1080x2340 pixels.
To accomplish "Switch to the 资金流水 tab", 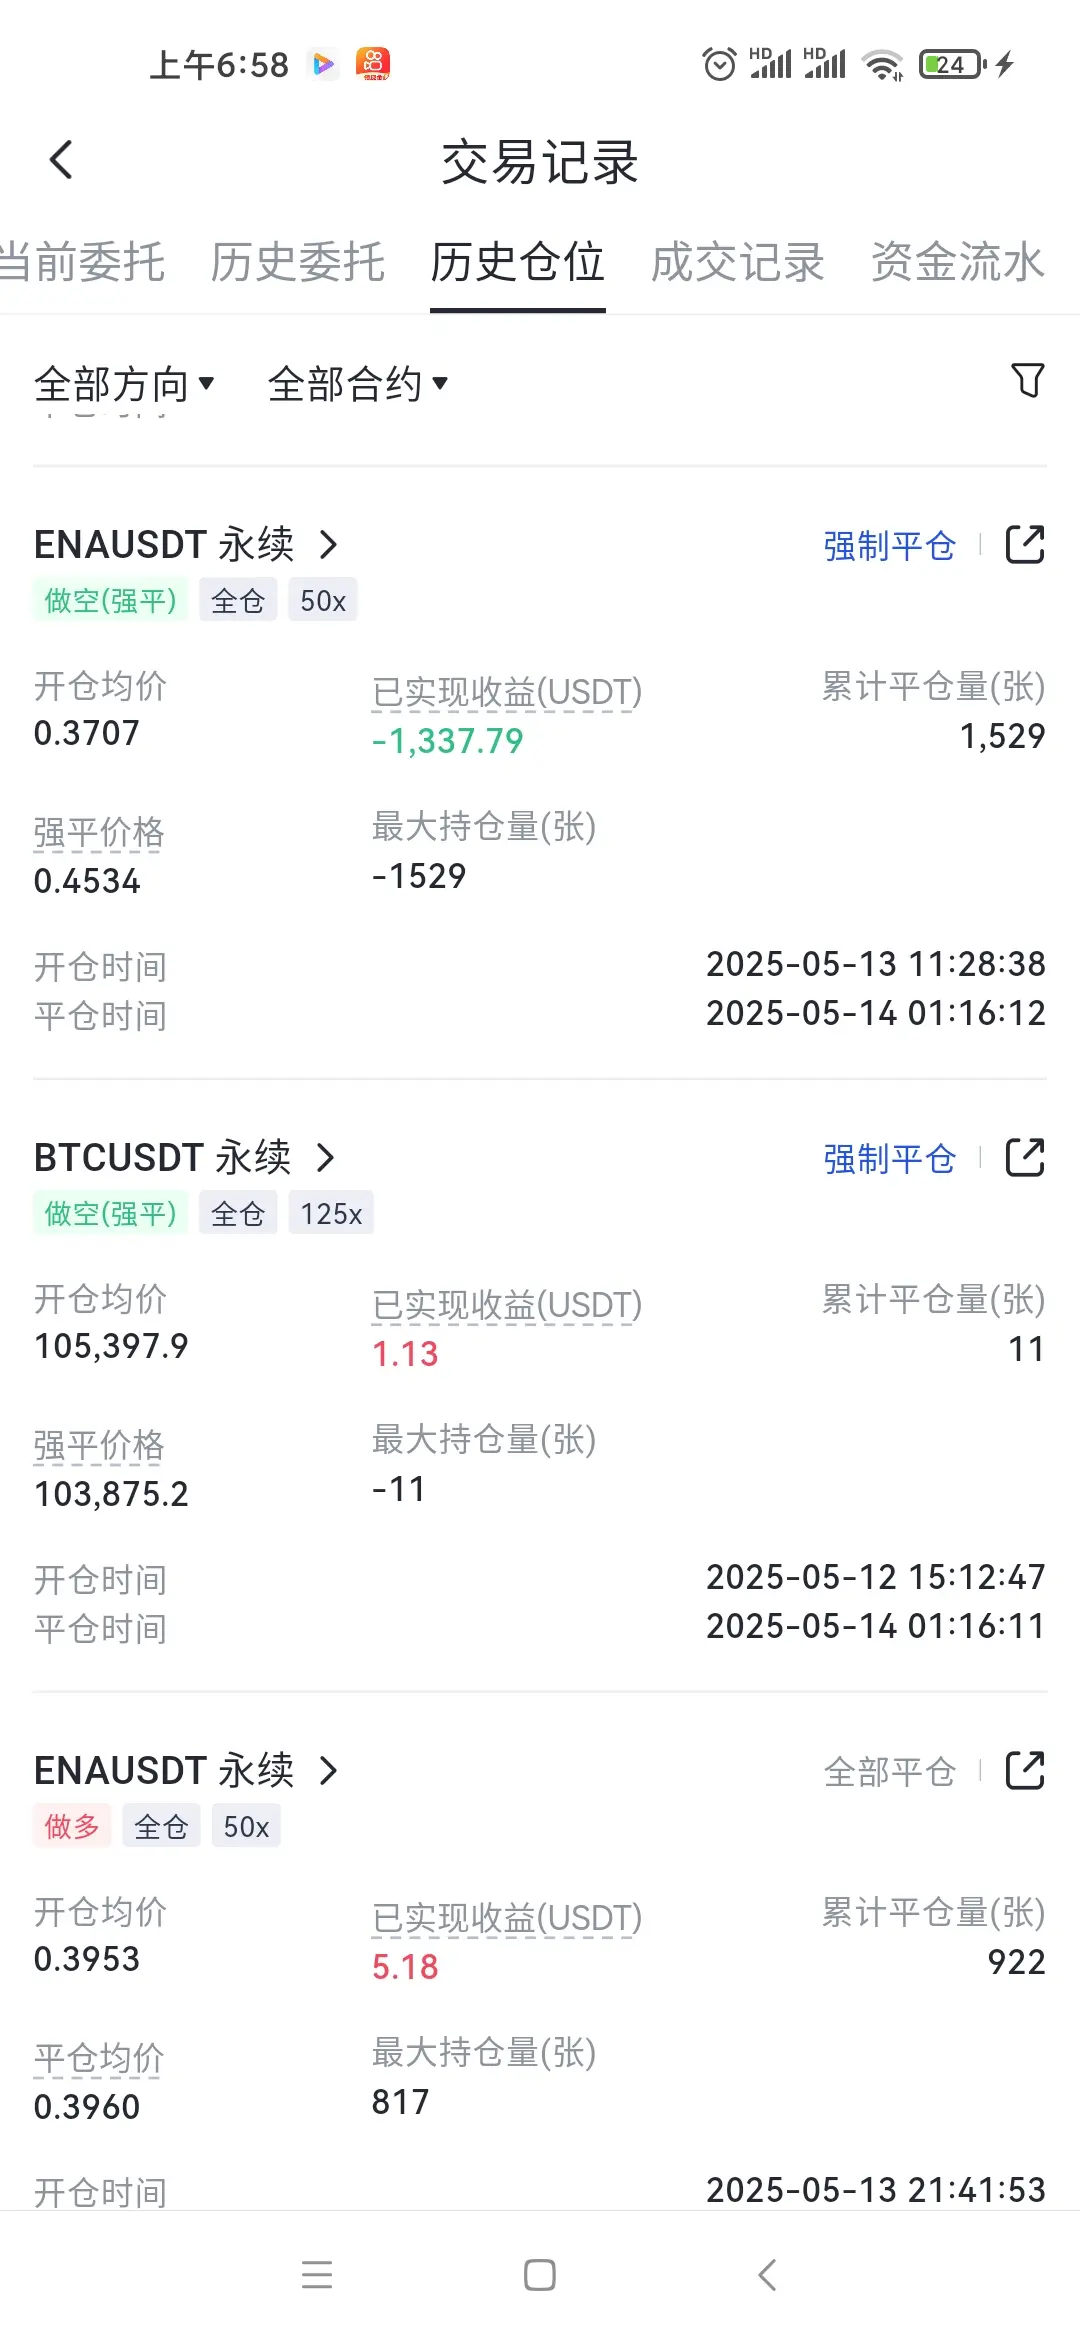I will tap(957, 263).
